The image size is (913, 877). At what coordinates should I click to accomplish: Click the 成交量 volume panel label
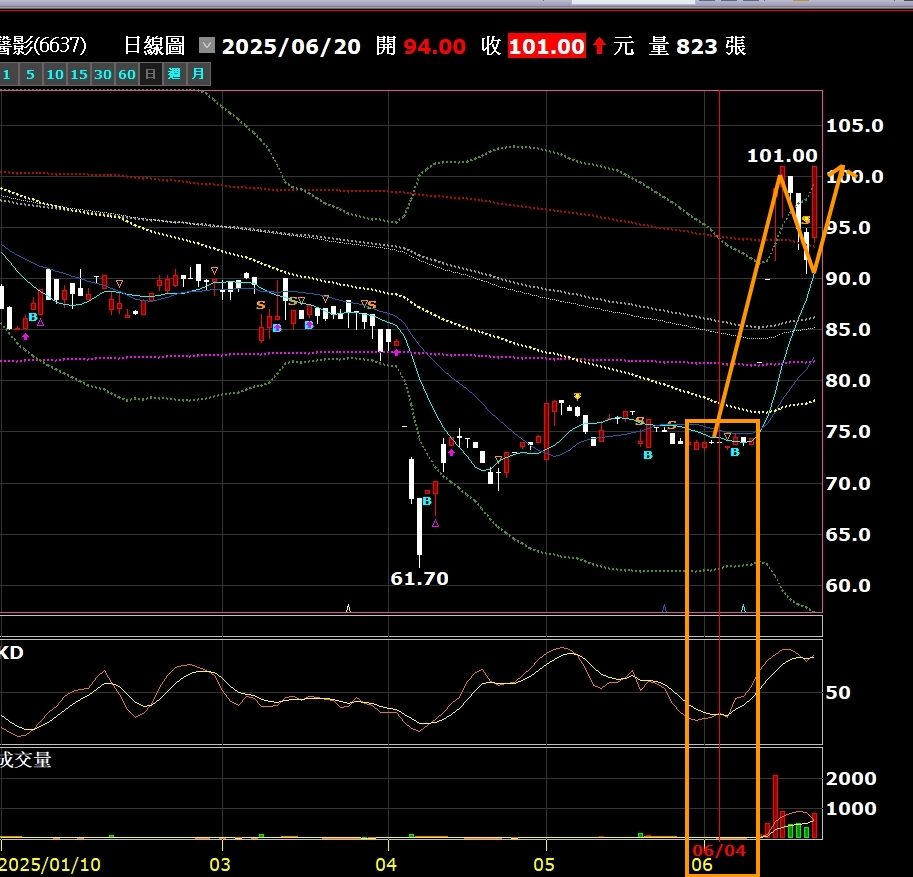[25, 759]
